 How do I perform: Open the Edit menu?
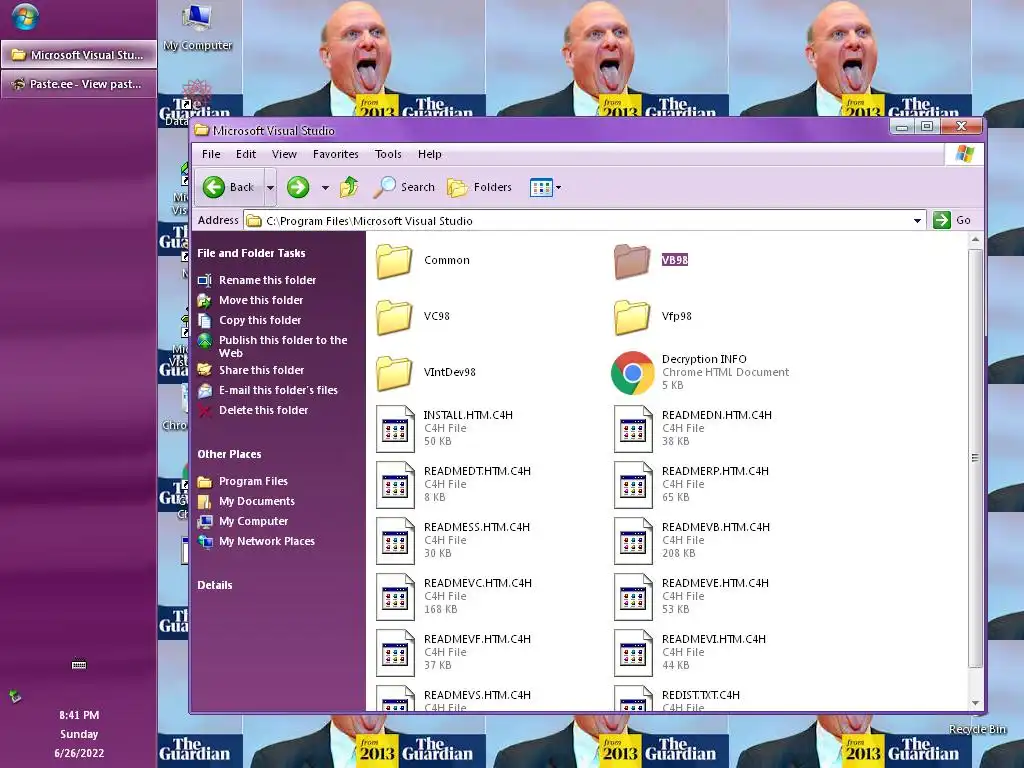click(x=246, y=154)
